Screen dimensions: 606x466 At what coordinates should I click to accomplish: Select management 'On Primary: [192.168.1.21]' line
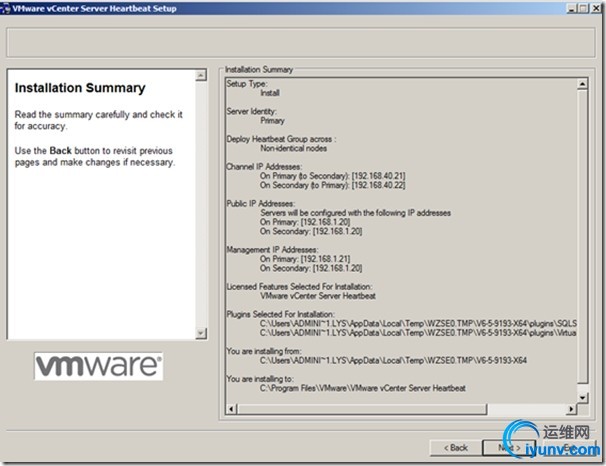click(x=305, y=259)
